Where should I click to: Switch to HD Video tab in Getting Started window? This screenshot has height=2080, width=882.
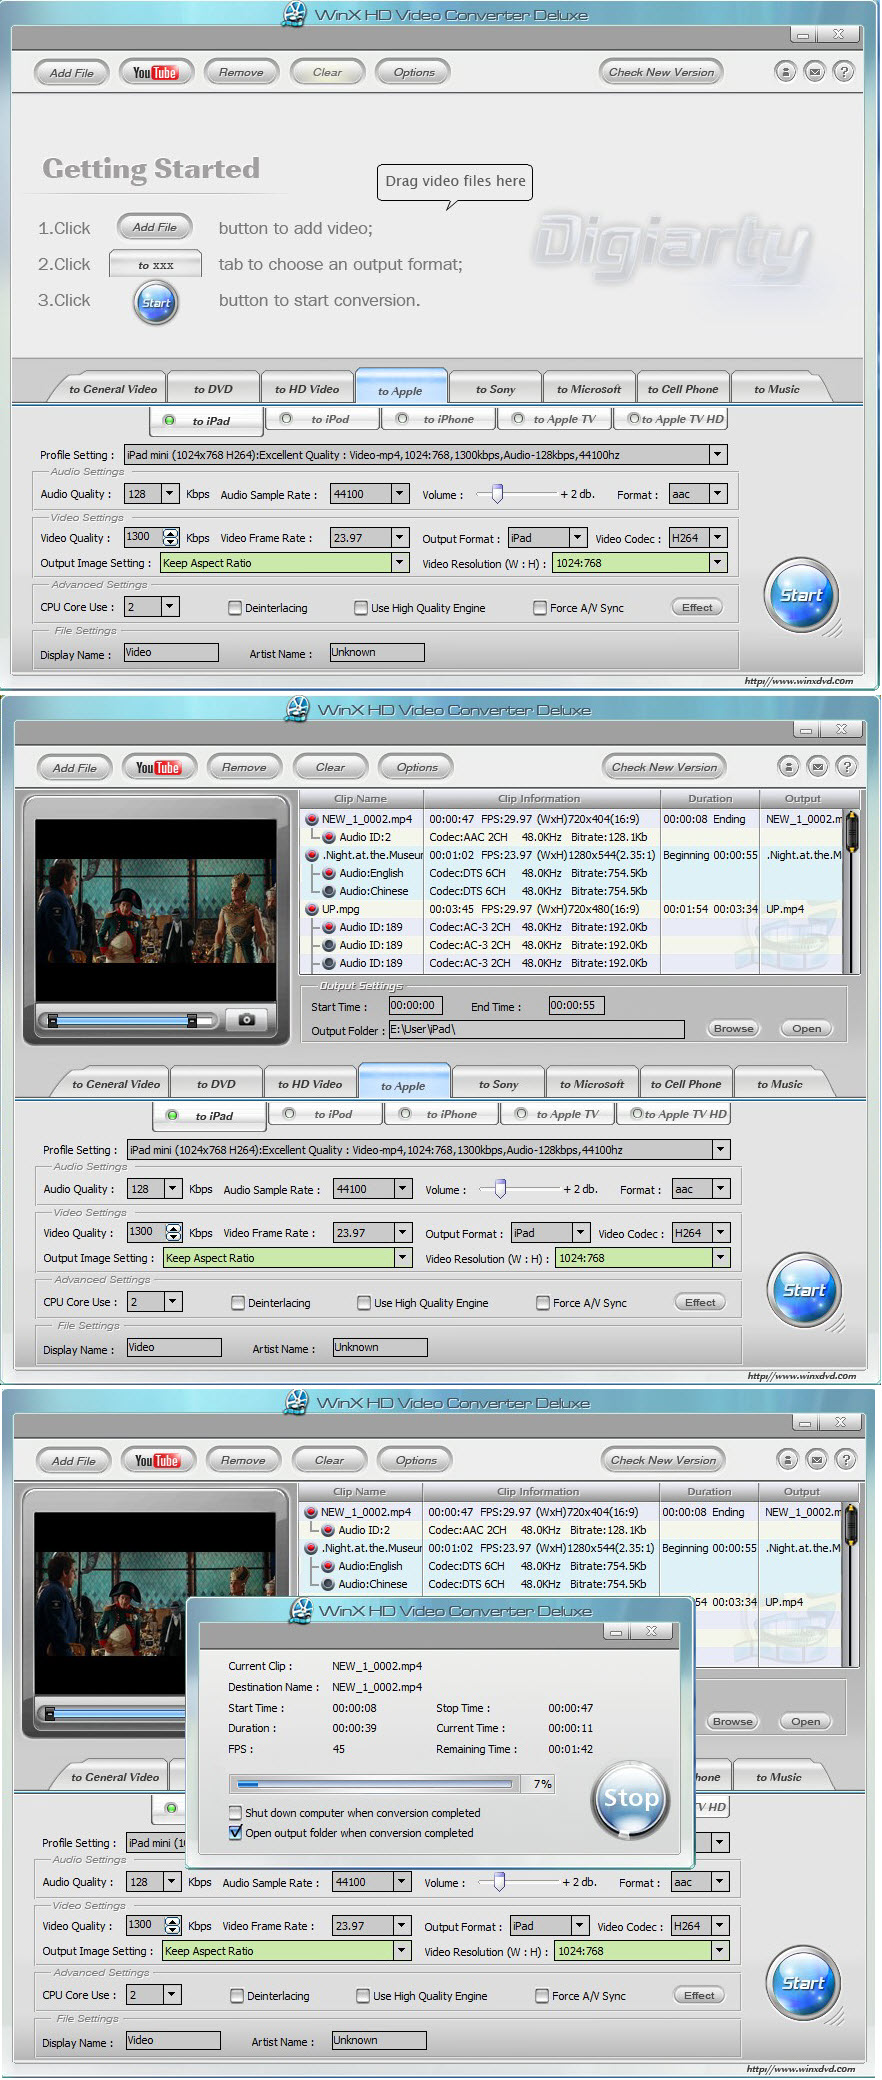(x=307, y=389)
